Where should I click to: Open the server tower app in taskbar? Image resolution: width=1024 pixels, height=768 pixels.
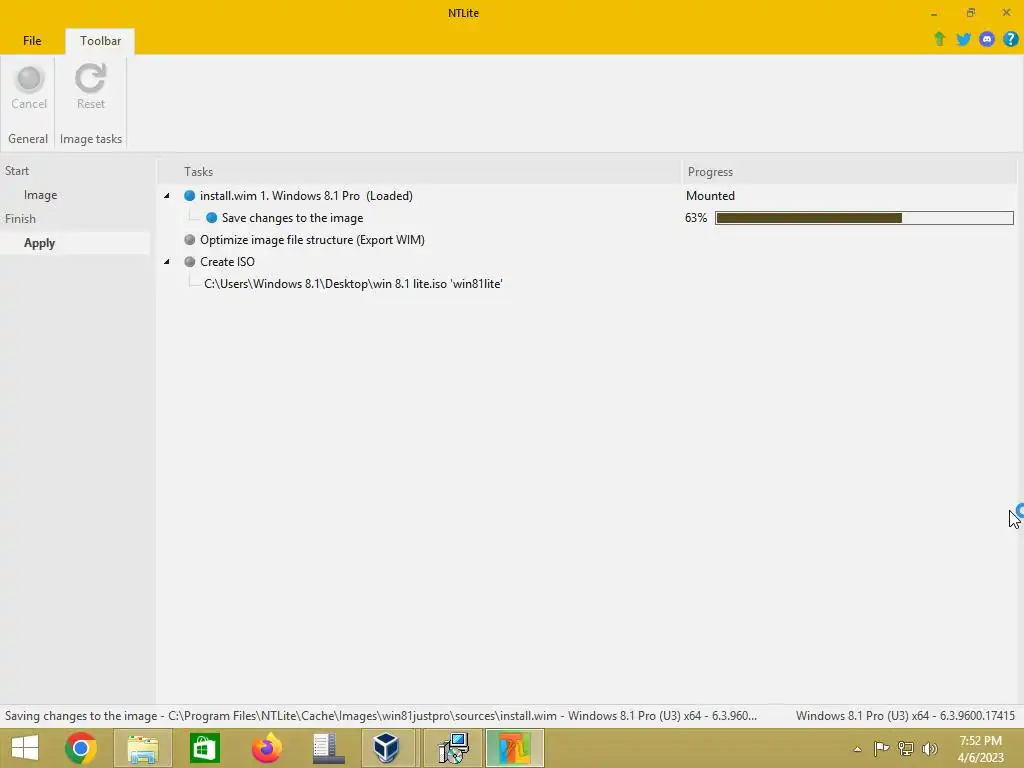[328, 748]
